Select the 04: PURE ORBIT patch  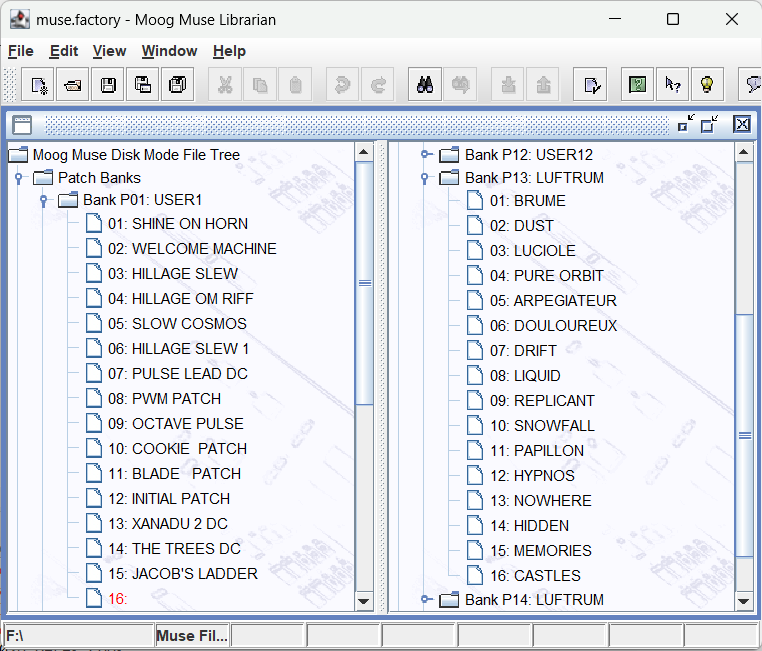tap(558, 275)
